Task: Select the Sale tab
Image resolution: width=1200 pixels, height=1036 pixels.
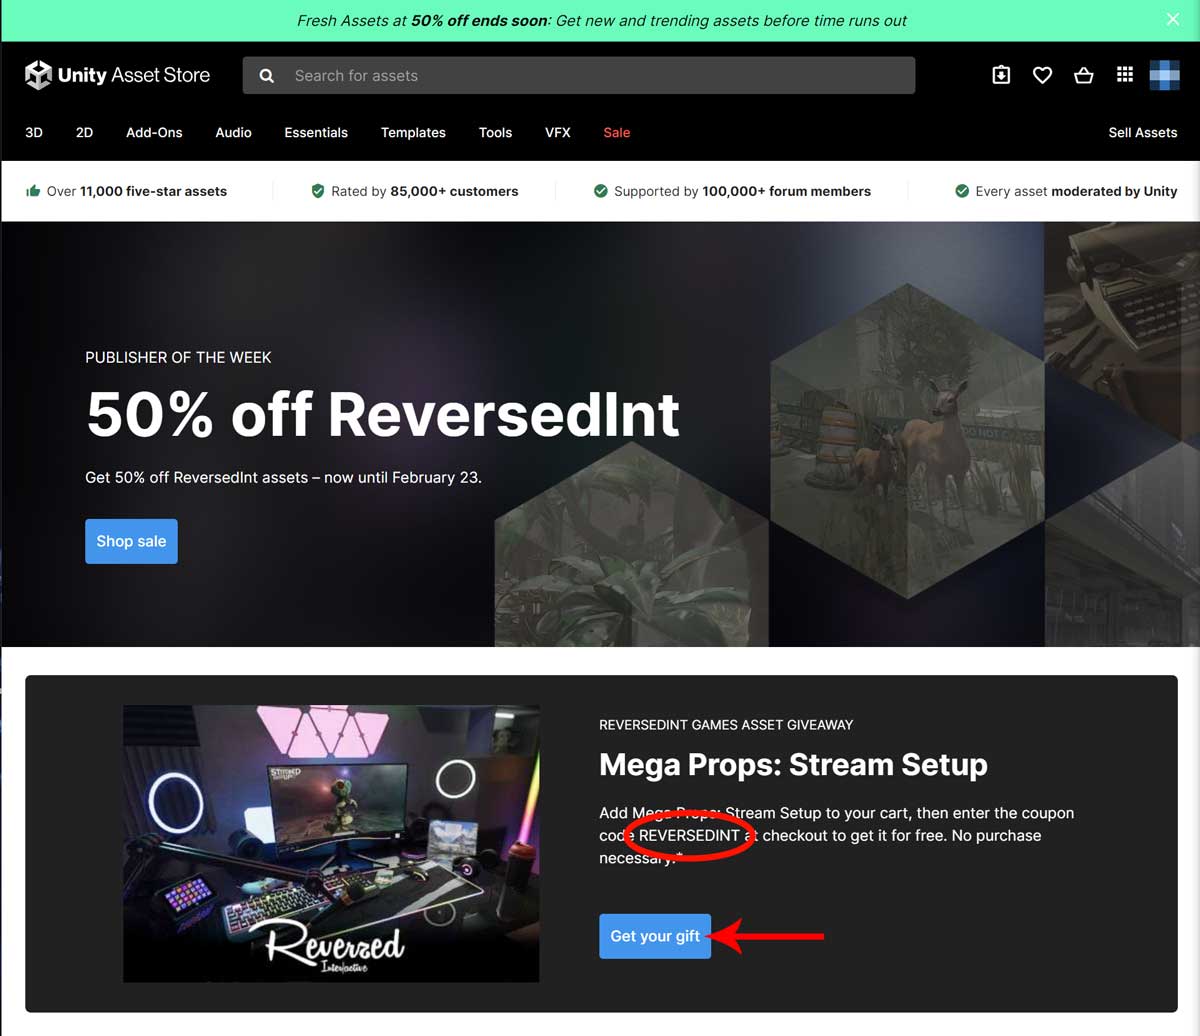Action: click(616, 132)
